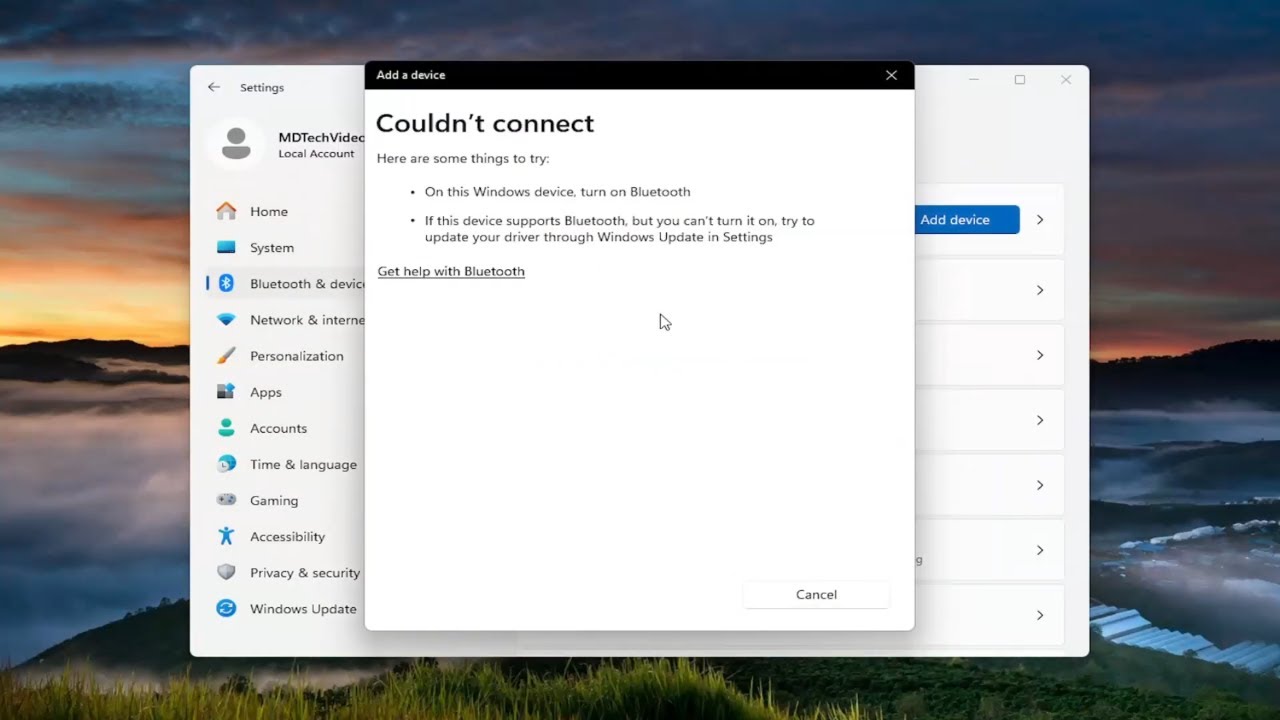This screenshot has height=720, width=1280.
Task: Click the "turn on Bluetooth" suggestion line
Action: (x=557, y=192)
